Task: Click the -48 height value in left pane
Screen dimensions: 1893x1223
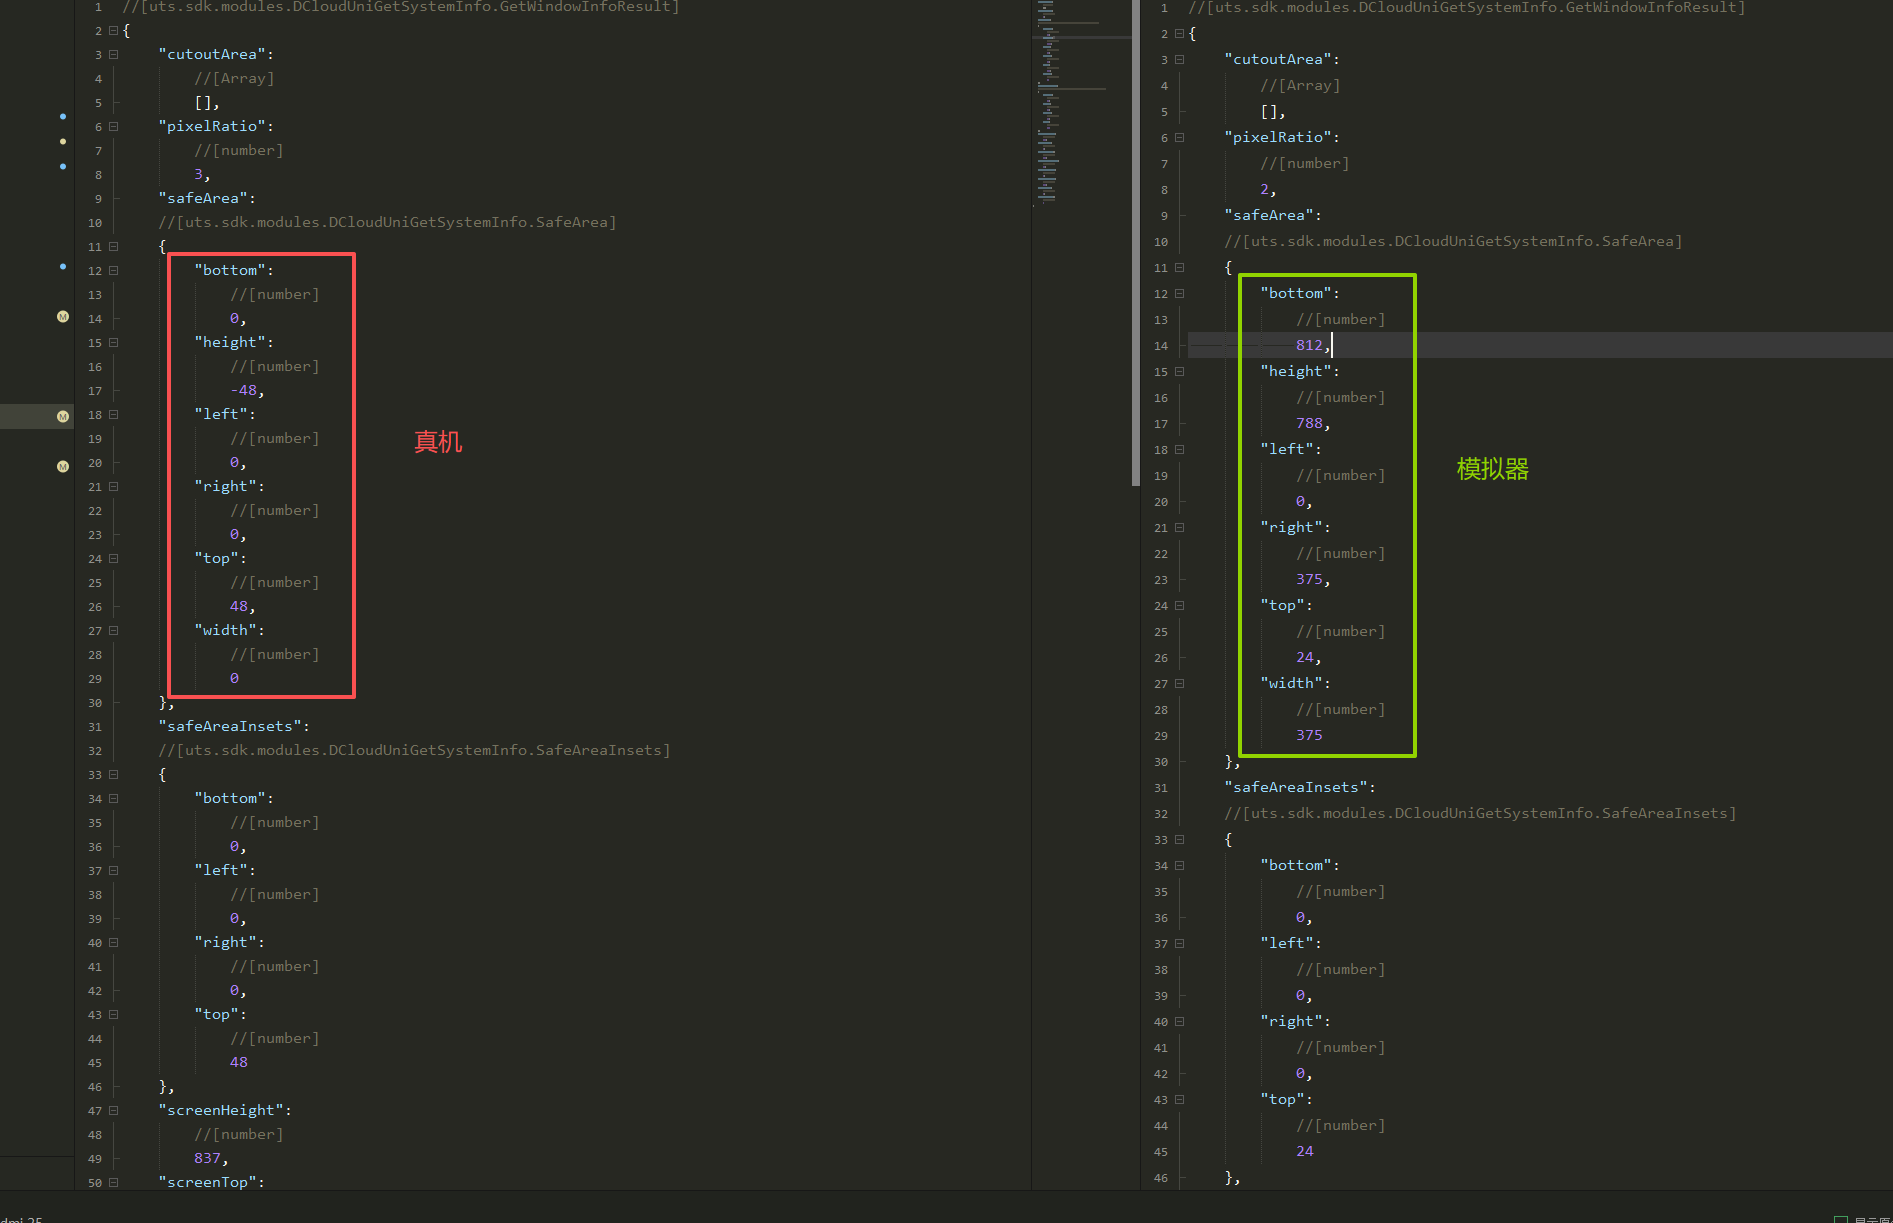Action: pos(244,391)
